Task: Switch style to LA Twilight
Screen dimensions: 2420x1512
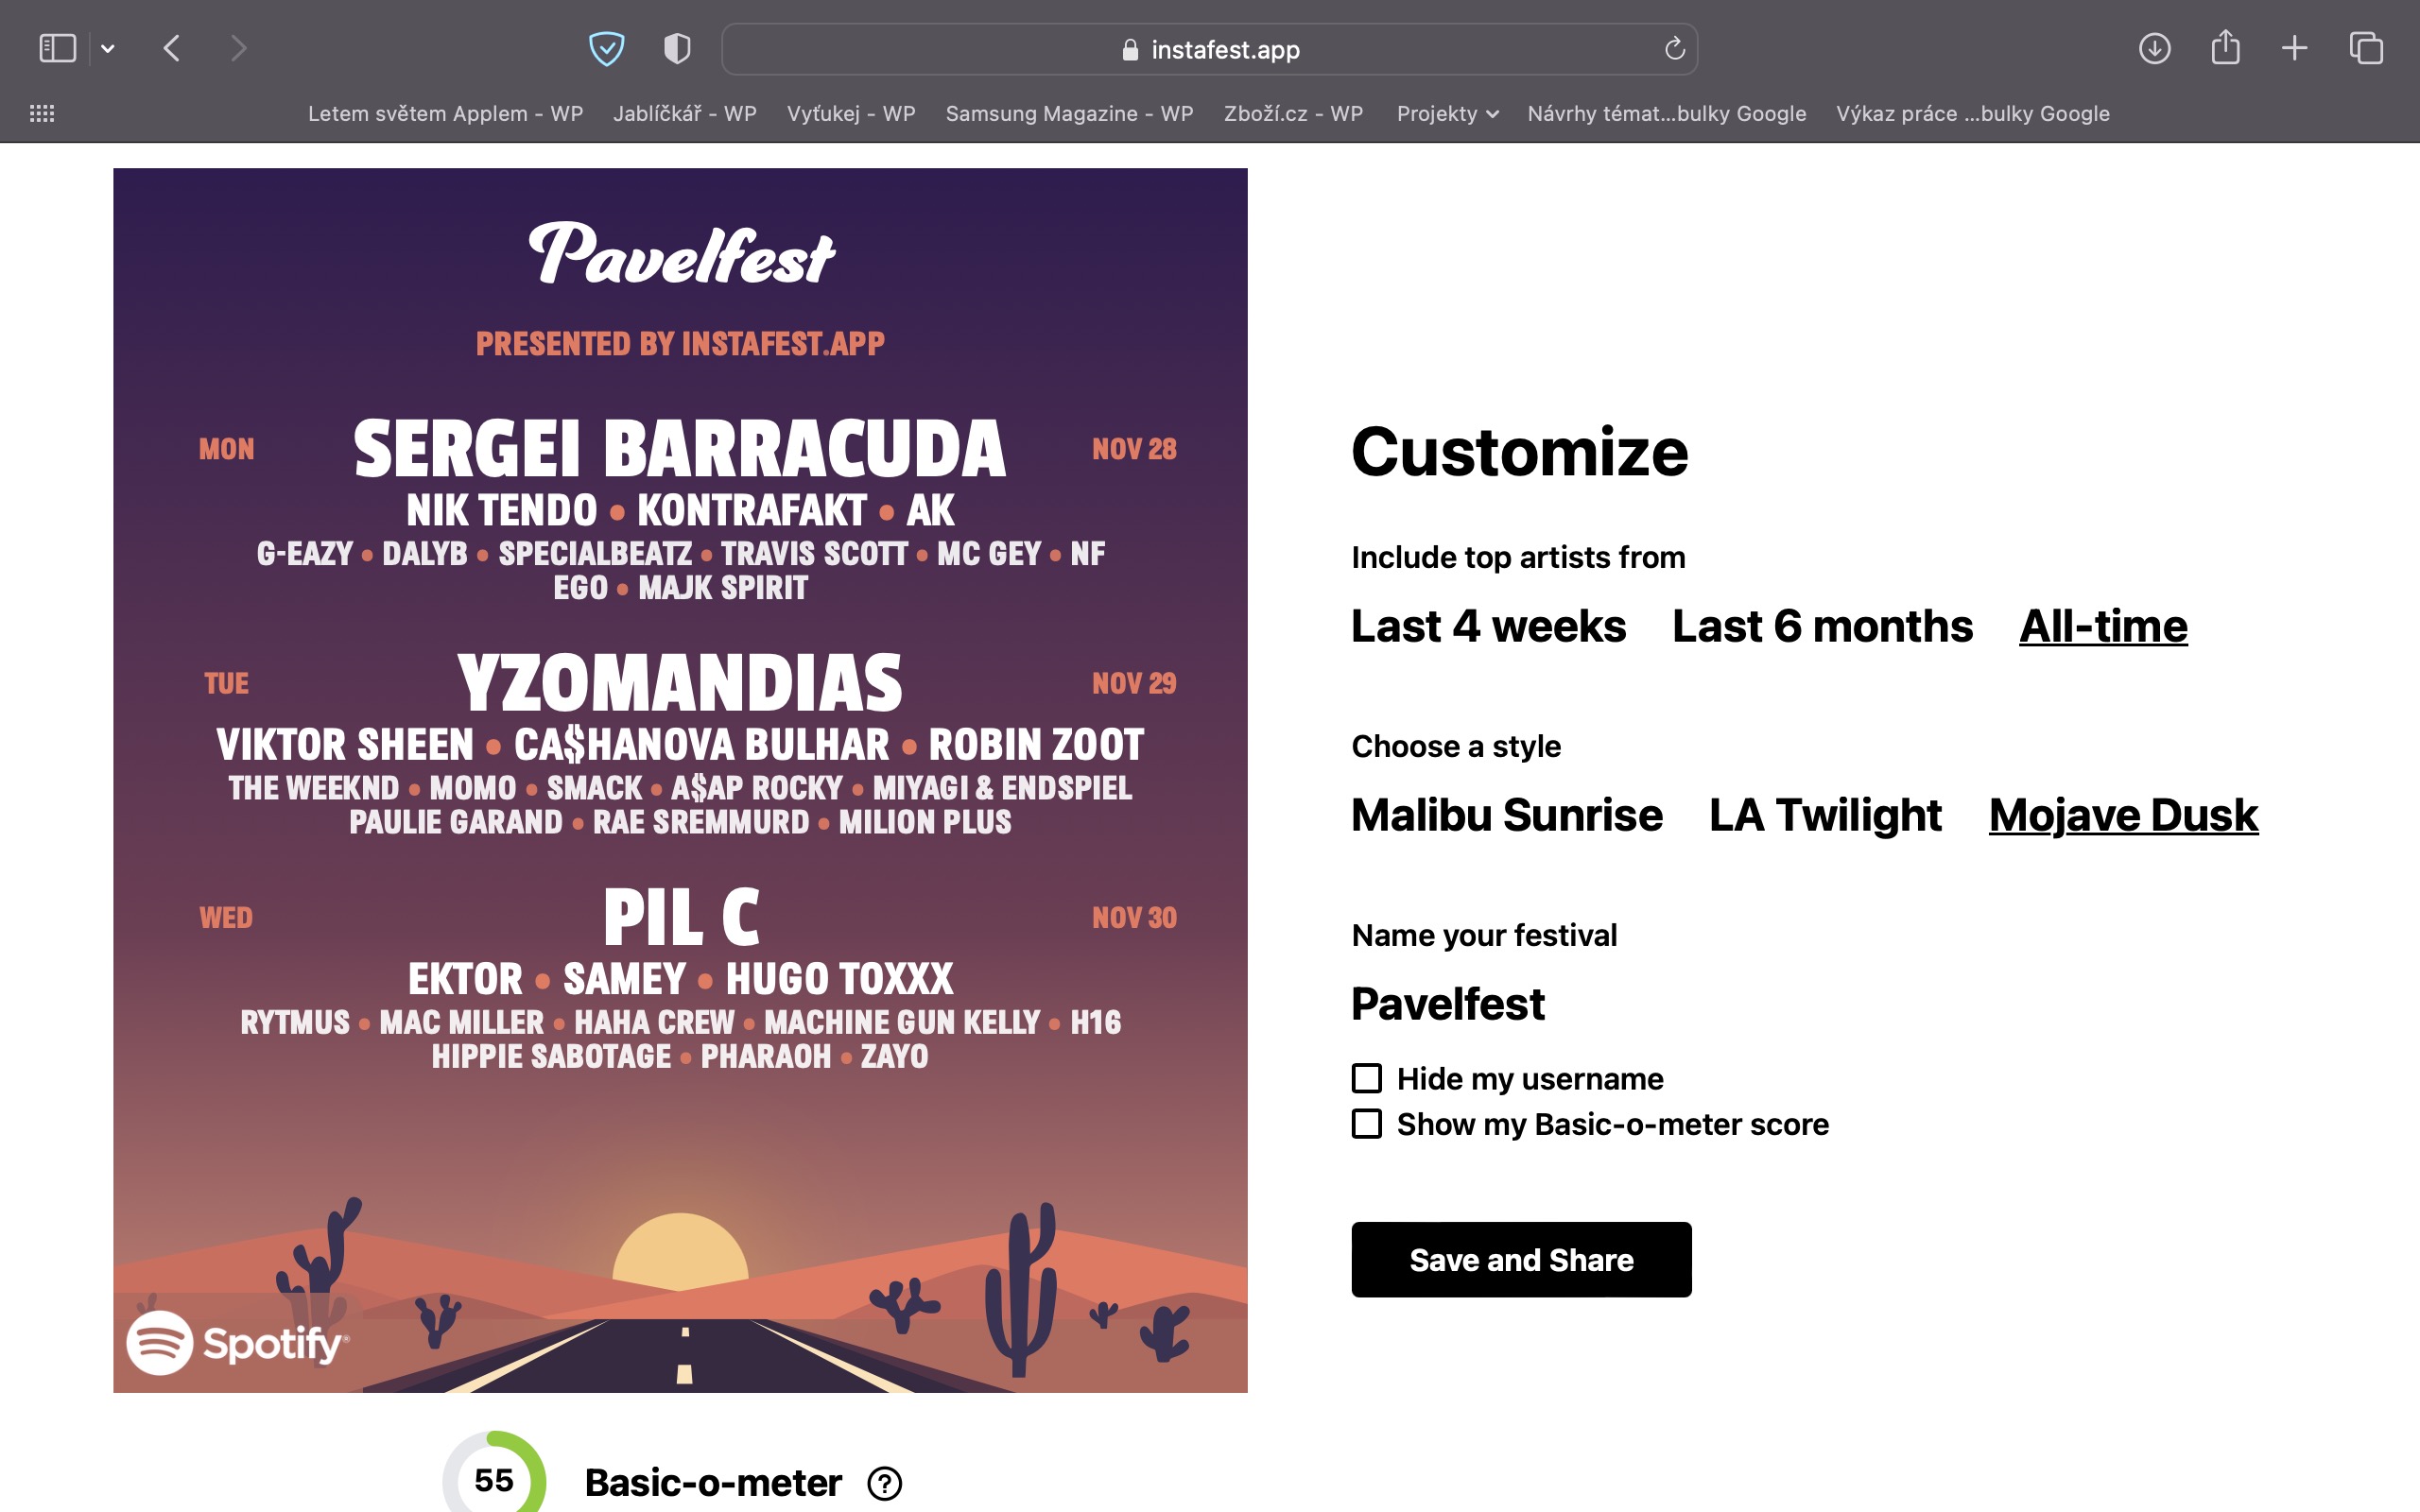Action: point(1825,815)
